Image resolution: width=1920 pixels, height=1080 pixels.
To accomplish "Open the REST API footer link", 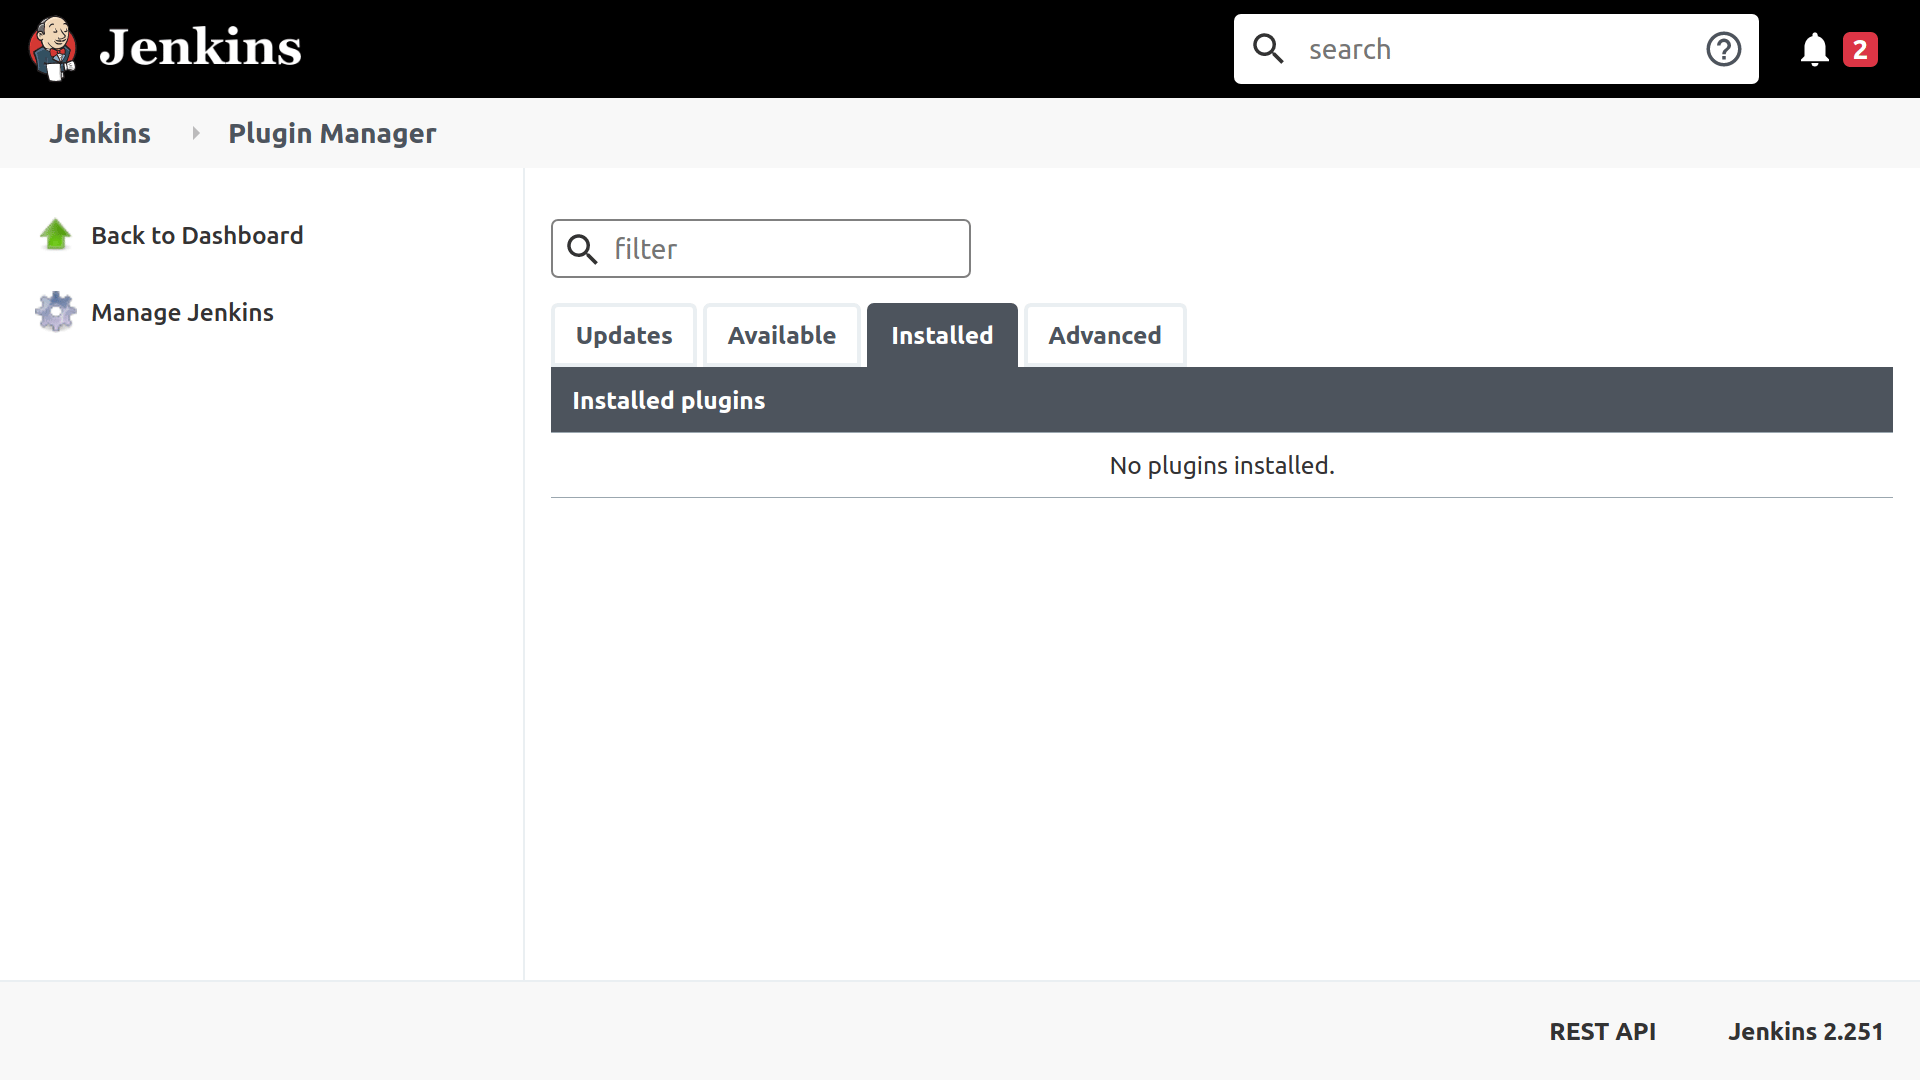I will click(x=1602, y=1031).
